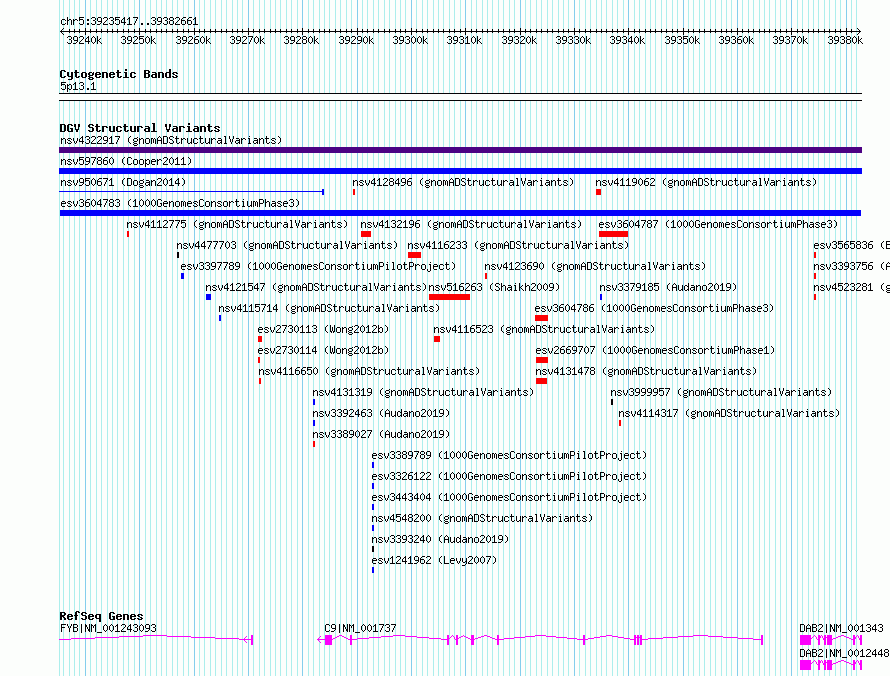Select nsv4116650 variant label
This screenshot has height=676, width=890.
(x=369, y=371)
